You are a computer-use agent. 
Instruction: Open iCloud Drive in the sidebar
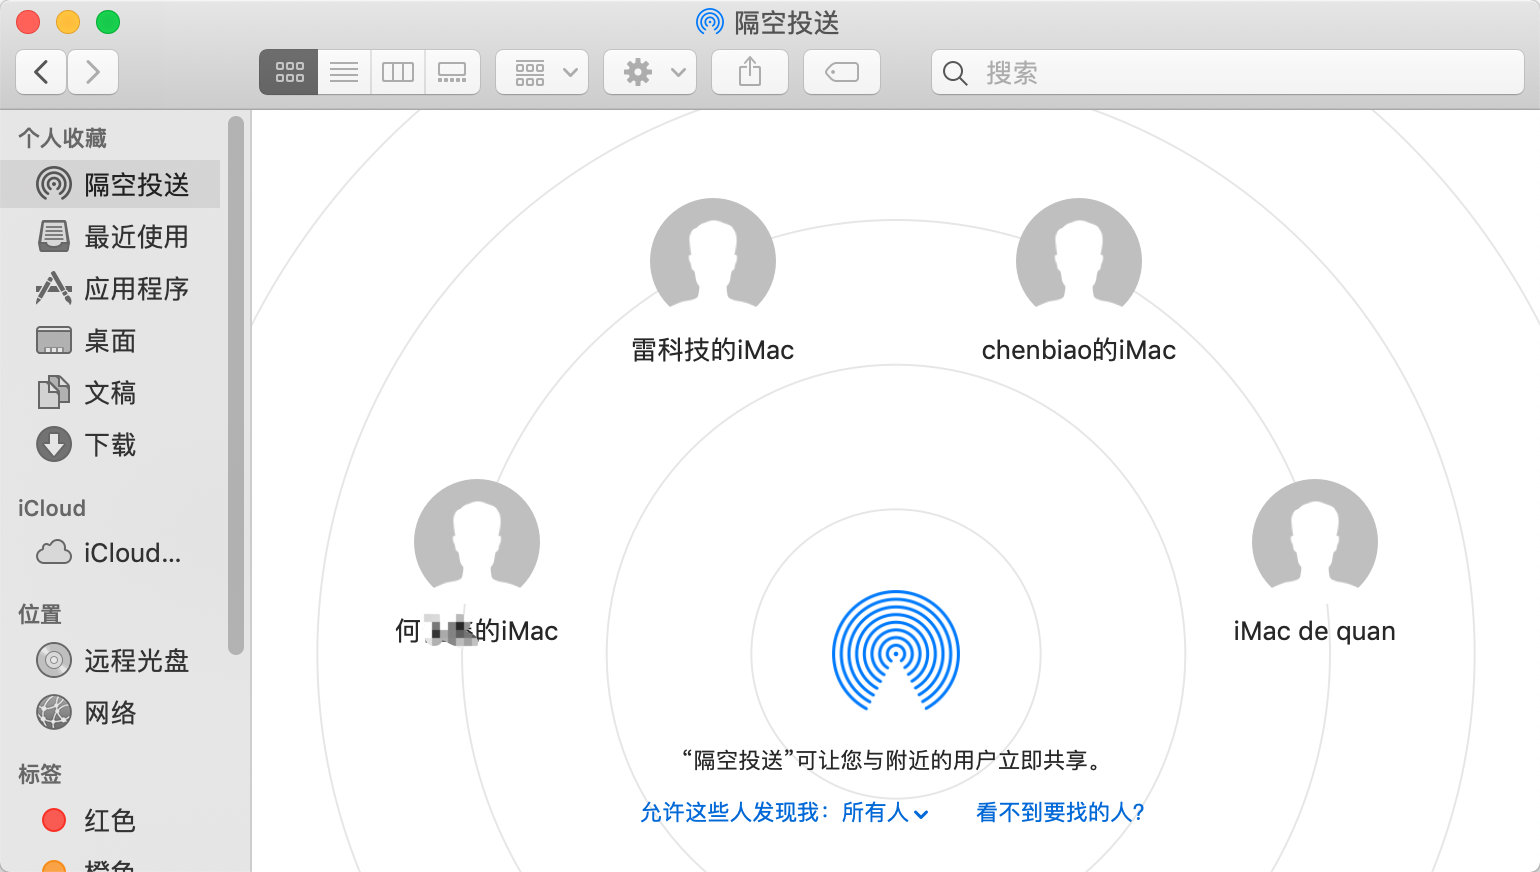click(110, 552)
